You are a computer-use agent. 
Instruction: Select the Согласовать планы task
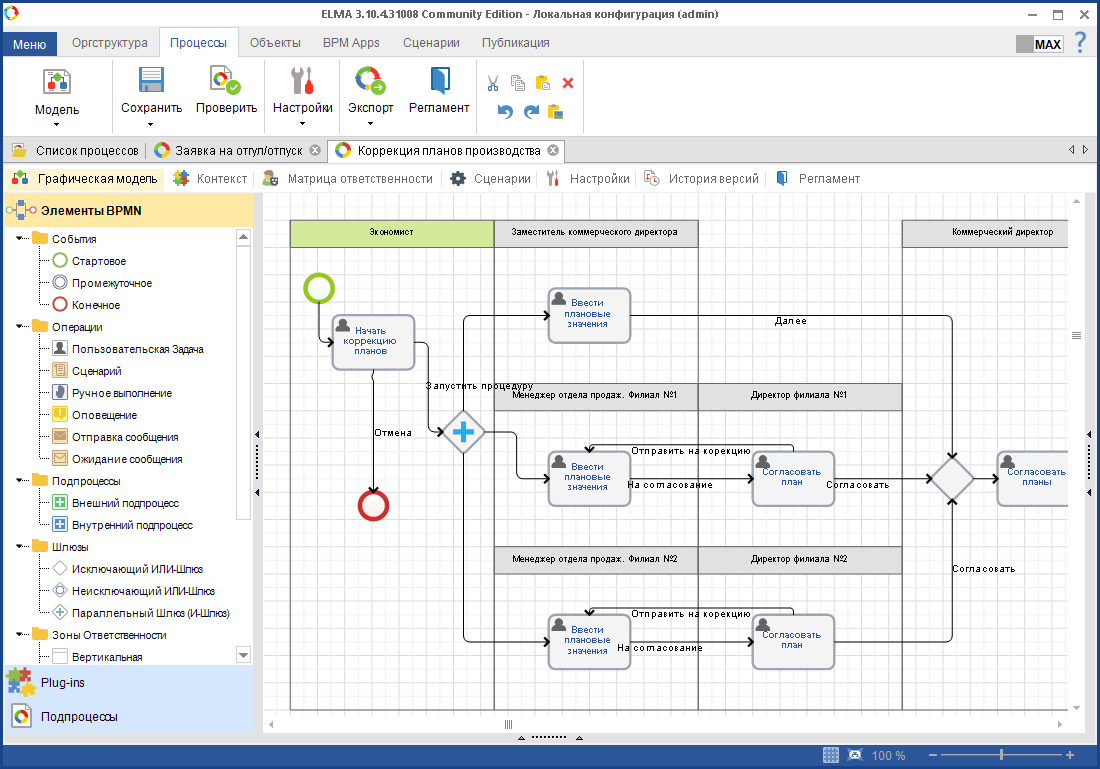1033,479
